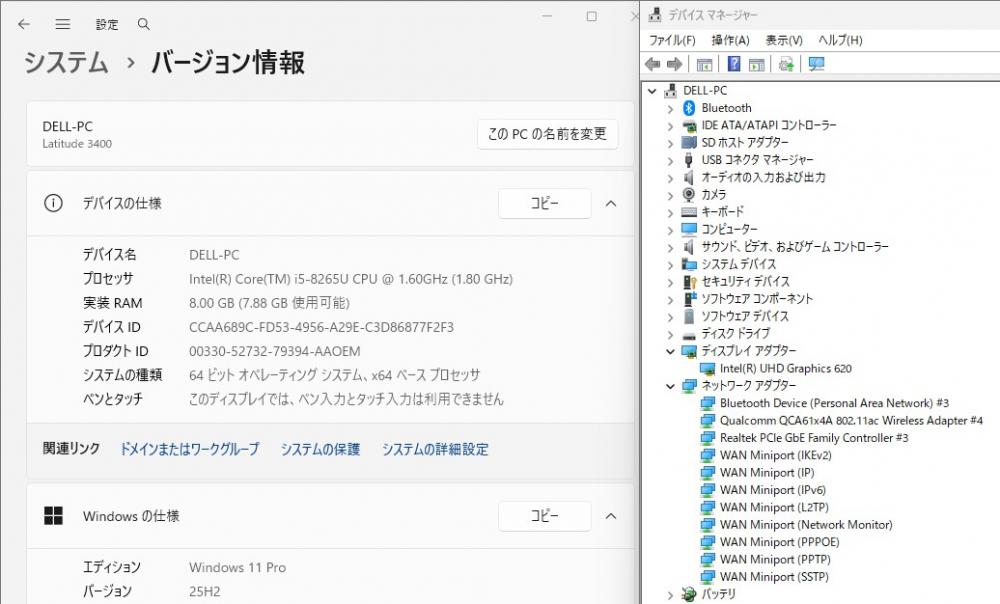Expand the ソフトウェア コンポーネント node arrow
This screenshot has width=1000, height=604.
pyautogui.click(x=670, y=299)
